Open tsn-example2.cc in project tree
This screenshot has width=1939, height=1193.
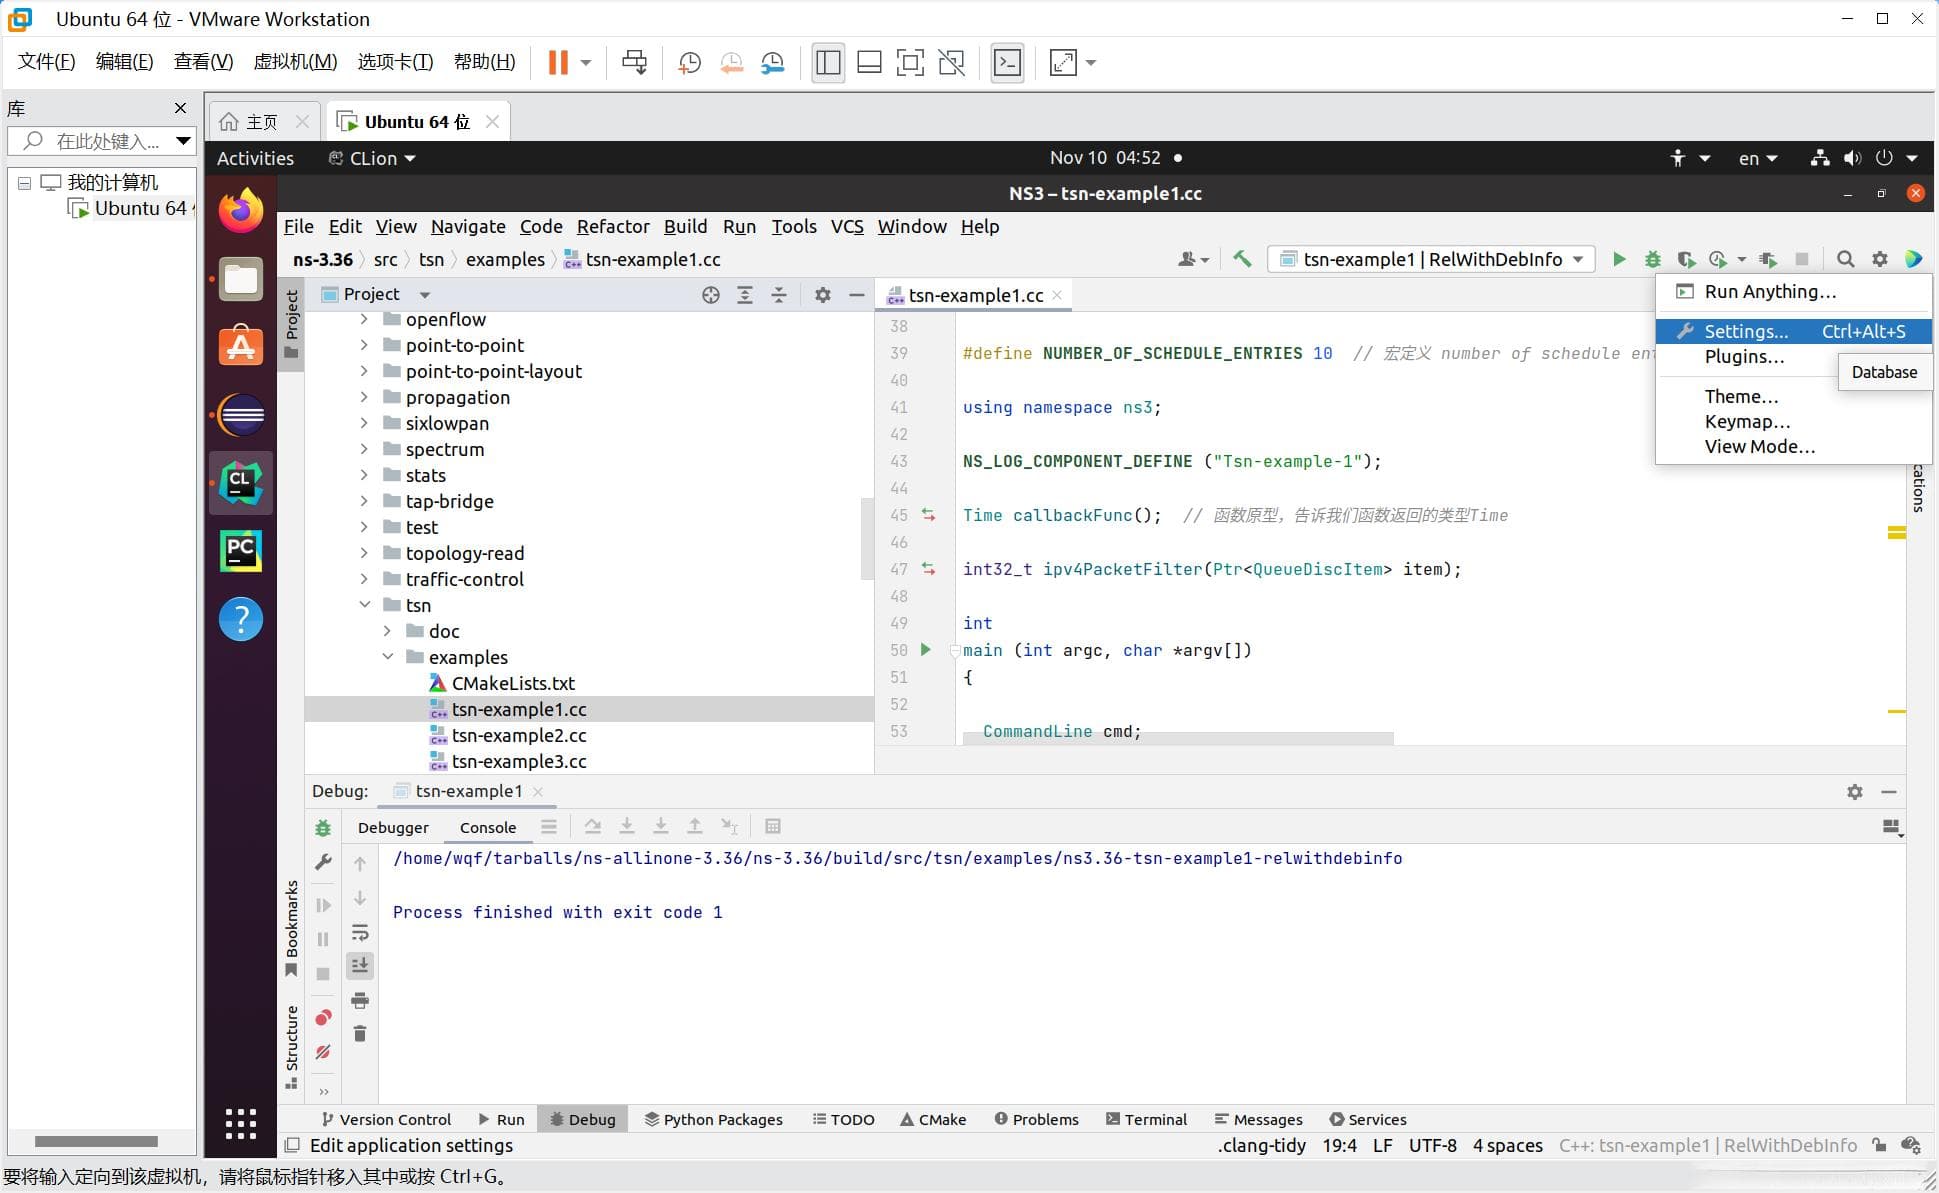click(x=518, y=735)
